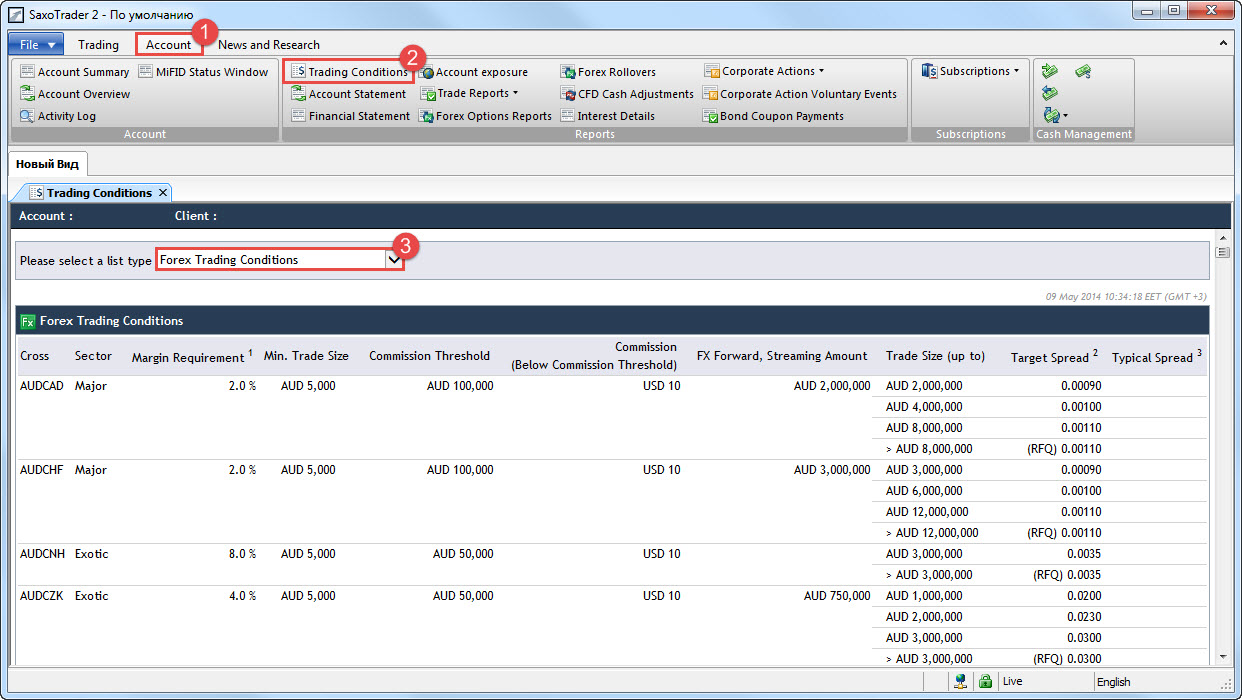This screenshot has width=1242, height=700.
Task: Open the Financial Statement report
Action: [x=350, y=116]
